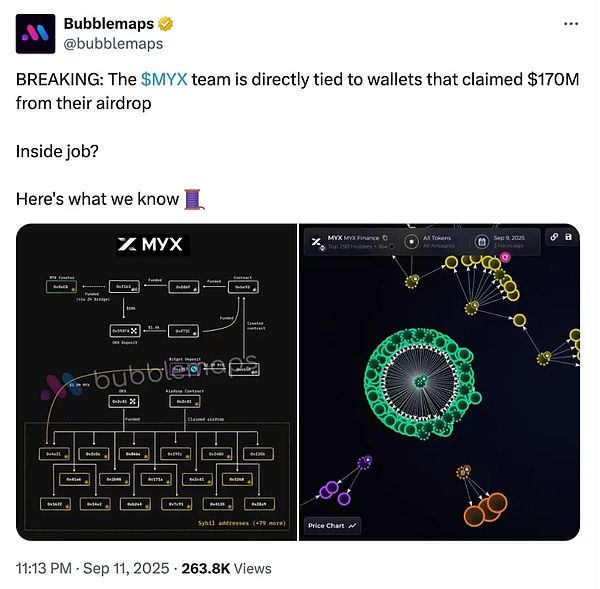This screenshot has height=589, width=600.
Task: Open the $MYX cashtag link
Action: (164, 80)
